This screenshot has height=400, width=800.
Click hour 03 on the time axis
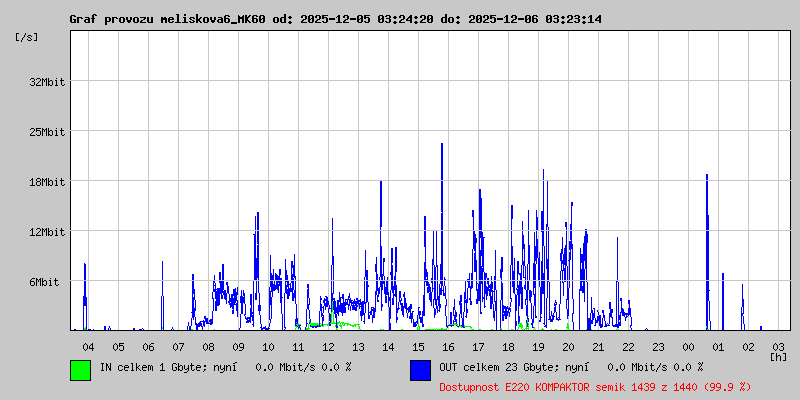point(778,346)
